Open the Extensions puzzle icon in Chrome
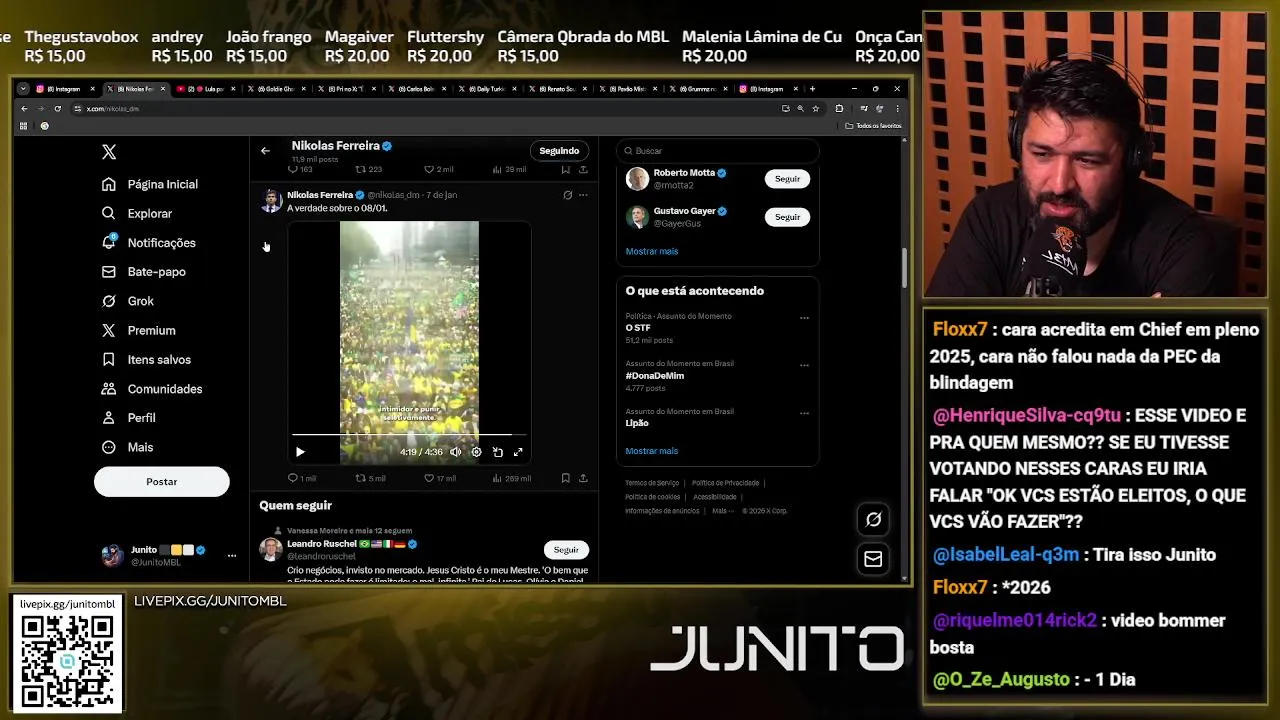This screenshot has width=1280, height=720. coord(839,108)
